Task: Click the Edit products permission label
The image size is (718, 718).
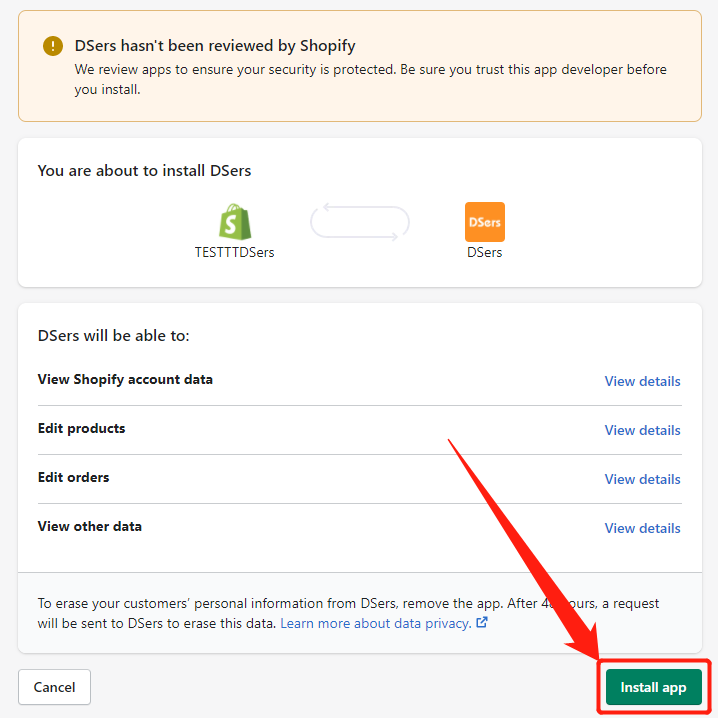Action: click(82, 429)
